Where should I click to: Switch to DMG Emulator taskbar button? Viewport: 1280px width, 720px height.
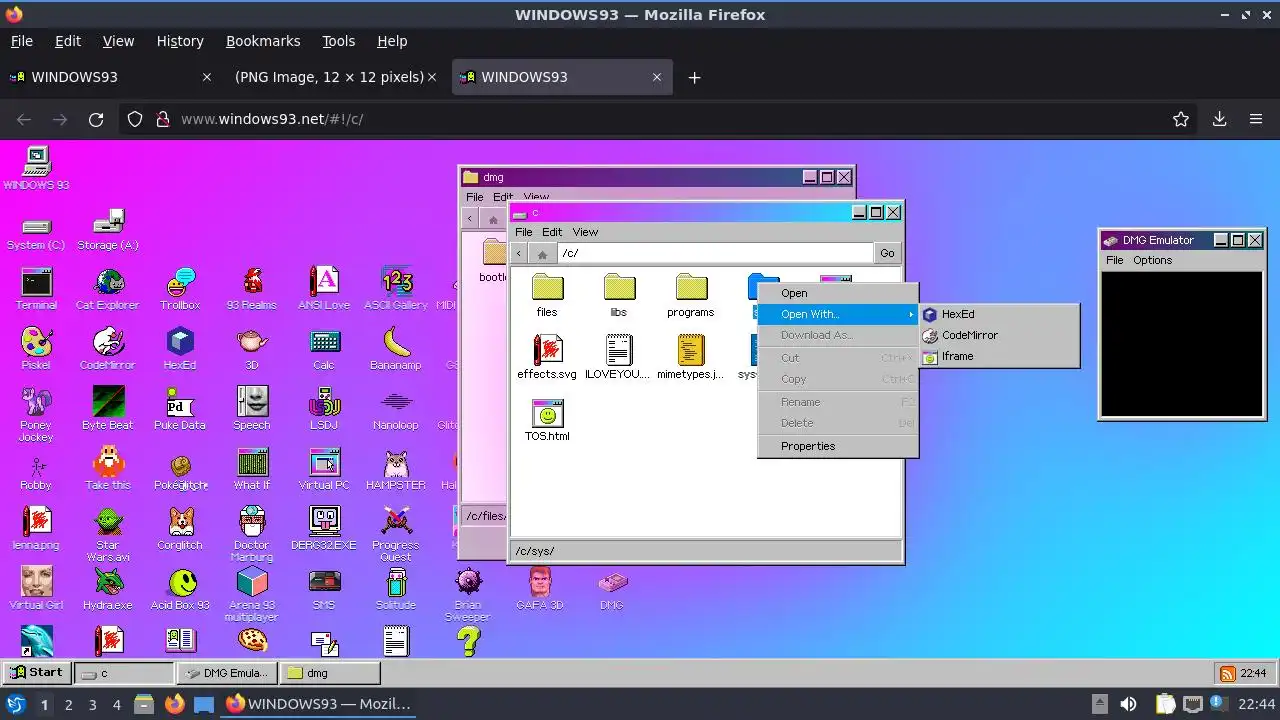pos(227,673)
